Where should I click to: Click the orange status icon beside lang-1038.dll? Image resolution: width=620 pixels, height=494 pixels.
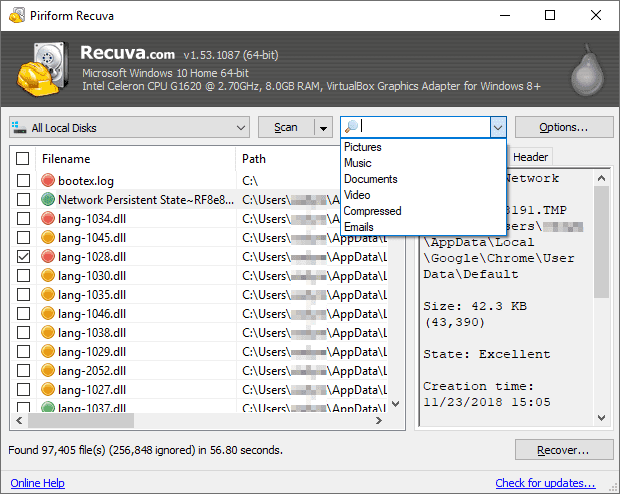pos(48,332)
